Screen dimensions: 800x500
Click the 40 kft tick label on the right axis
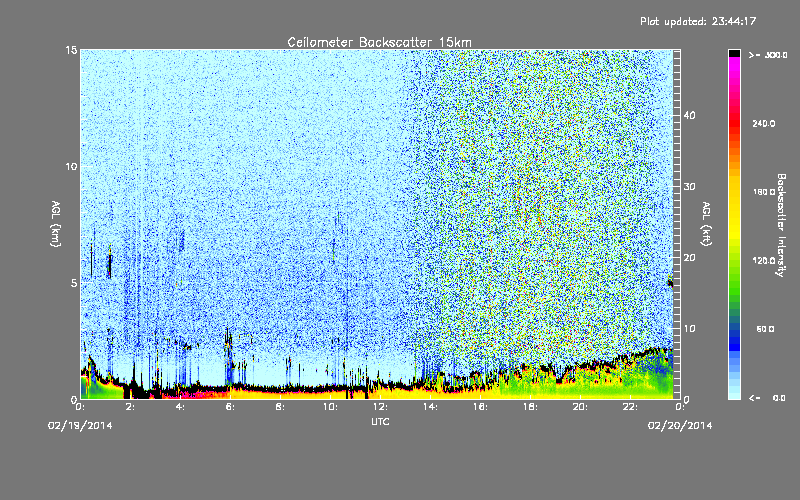point(689,115)
